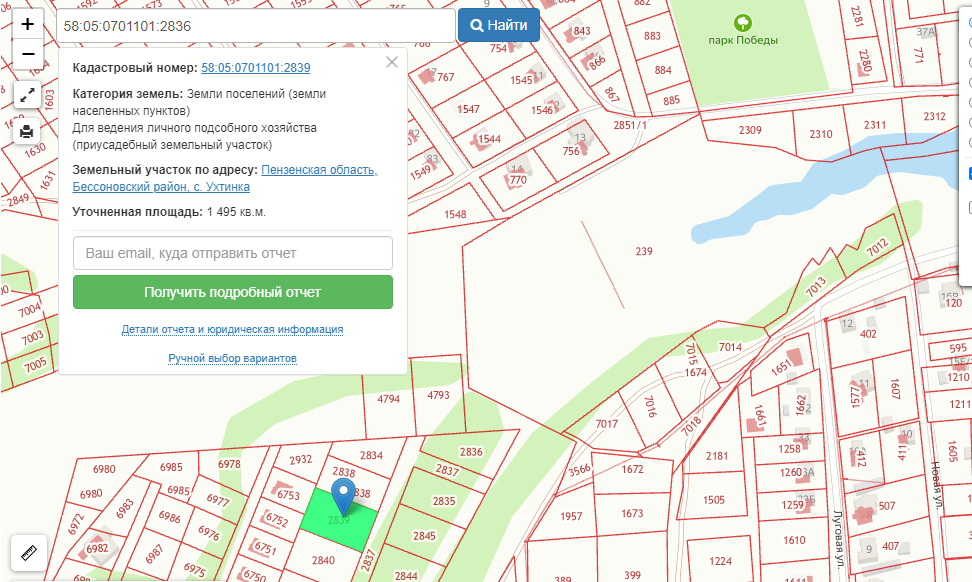
Task: Click parcel 1673 on the map
Action: pos(632,513)
